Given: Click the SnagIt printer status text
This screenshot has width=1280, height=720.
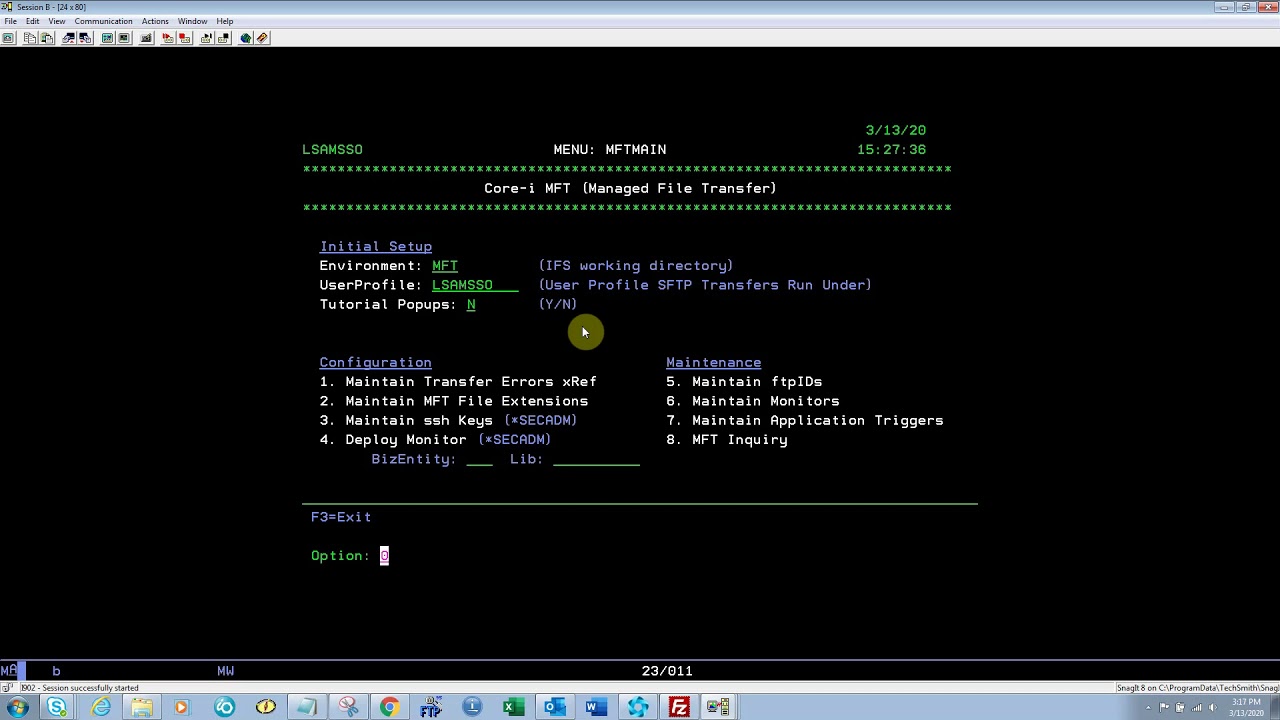Looking at the screenshot, I should coord(1197,688).
